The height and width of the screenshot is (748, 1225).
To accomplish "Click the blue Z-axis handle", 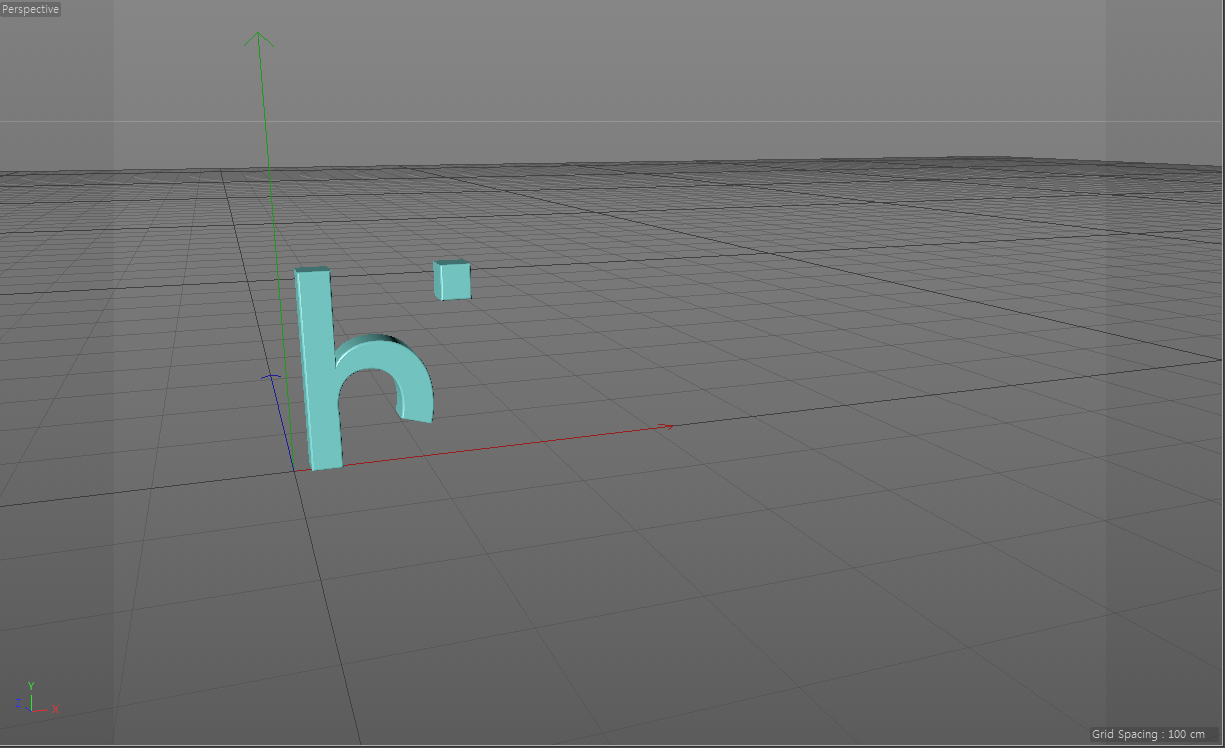I will (x=271, y=378).
